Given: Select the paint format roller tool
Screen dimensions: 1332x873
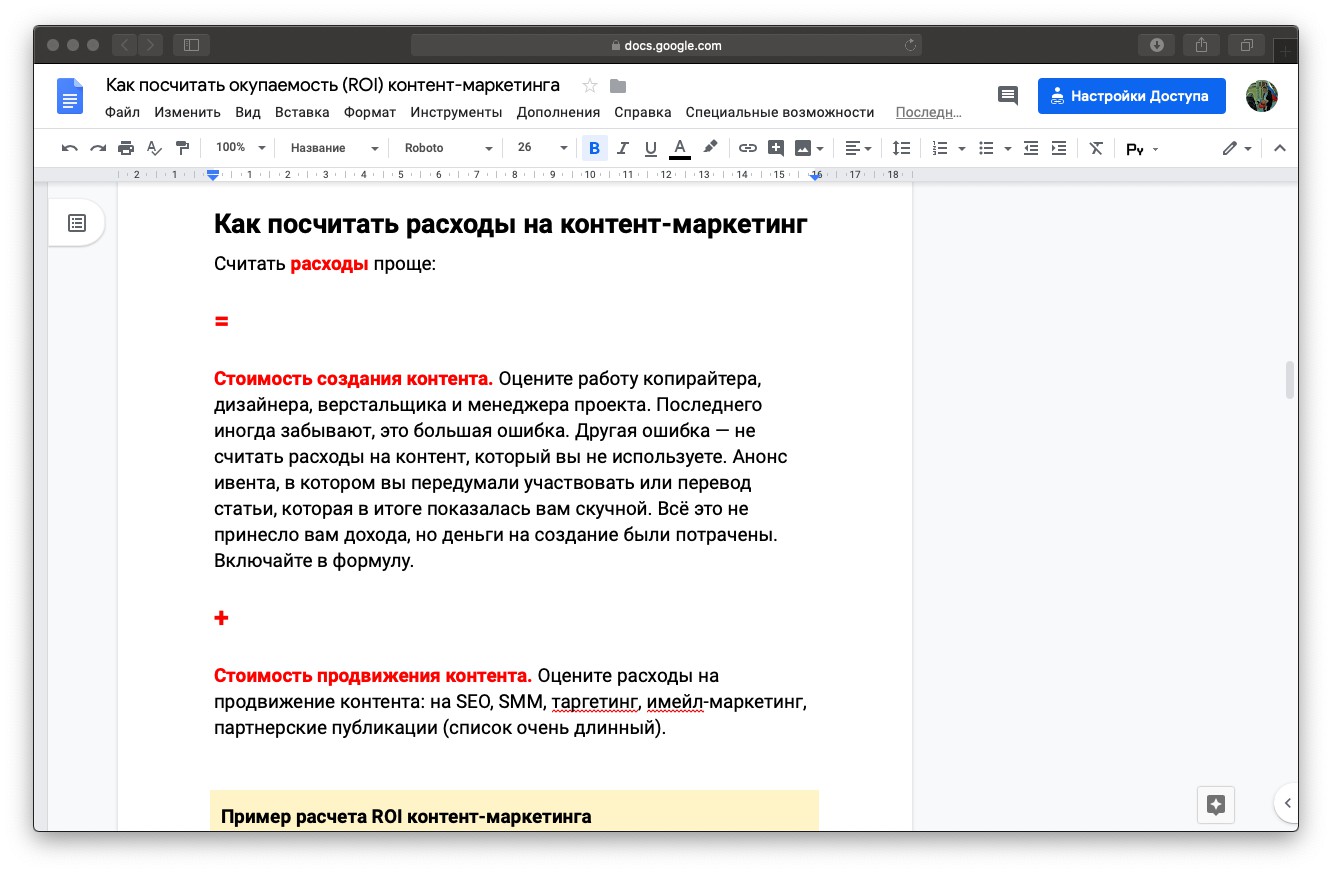Looking at the screenshot, I should [x=181, y=148].
